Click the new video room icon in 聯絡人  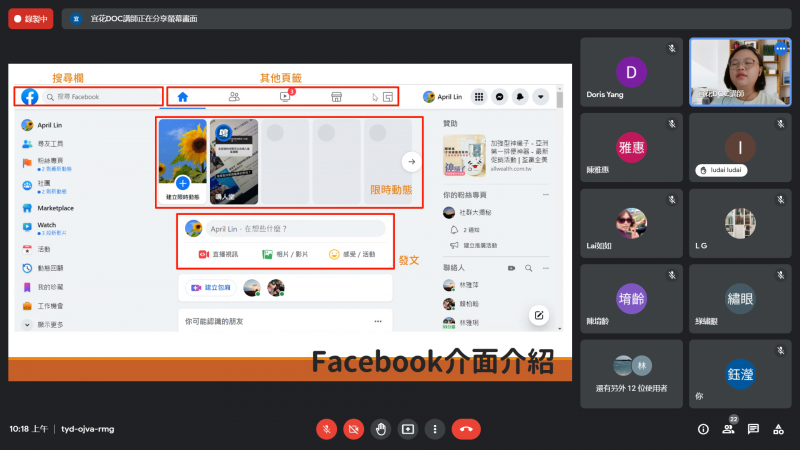[x=511, y=268]
